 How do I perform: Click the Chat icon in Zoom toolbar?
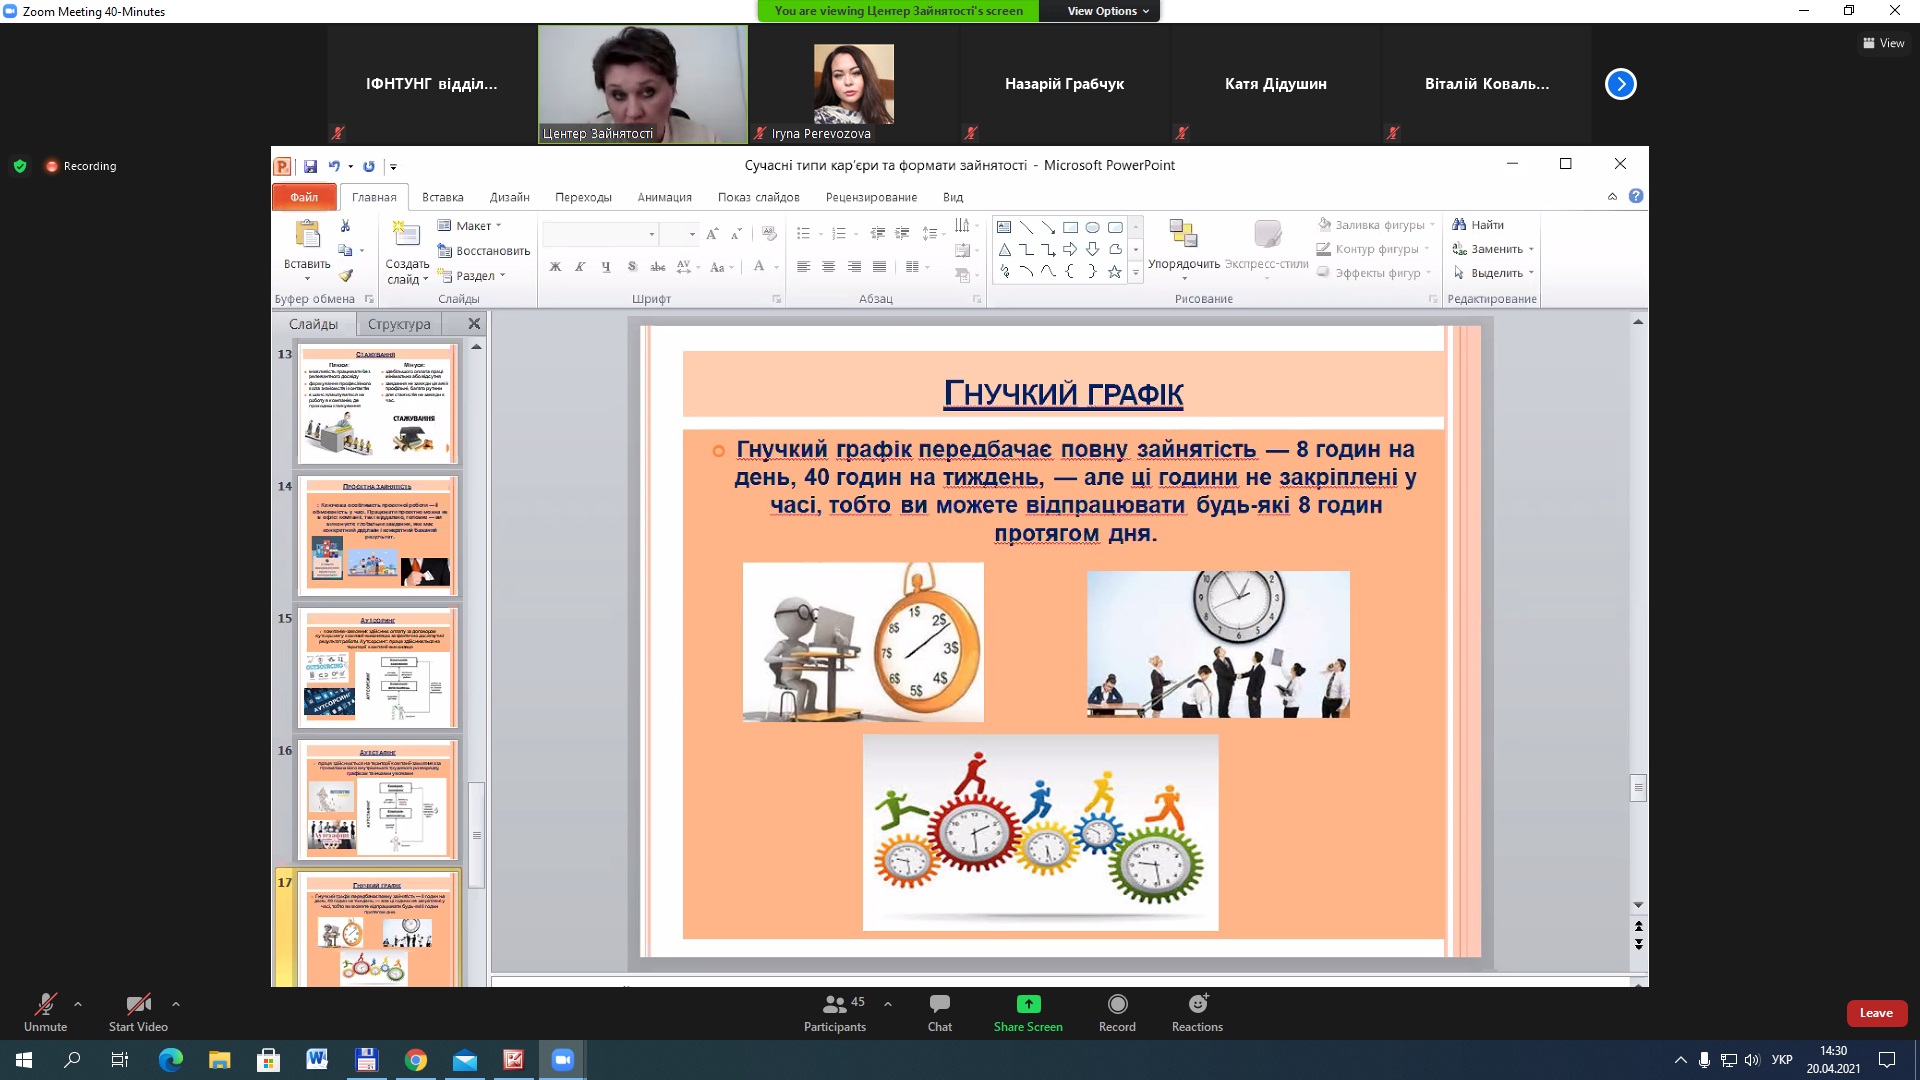coord(939,1005)
